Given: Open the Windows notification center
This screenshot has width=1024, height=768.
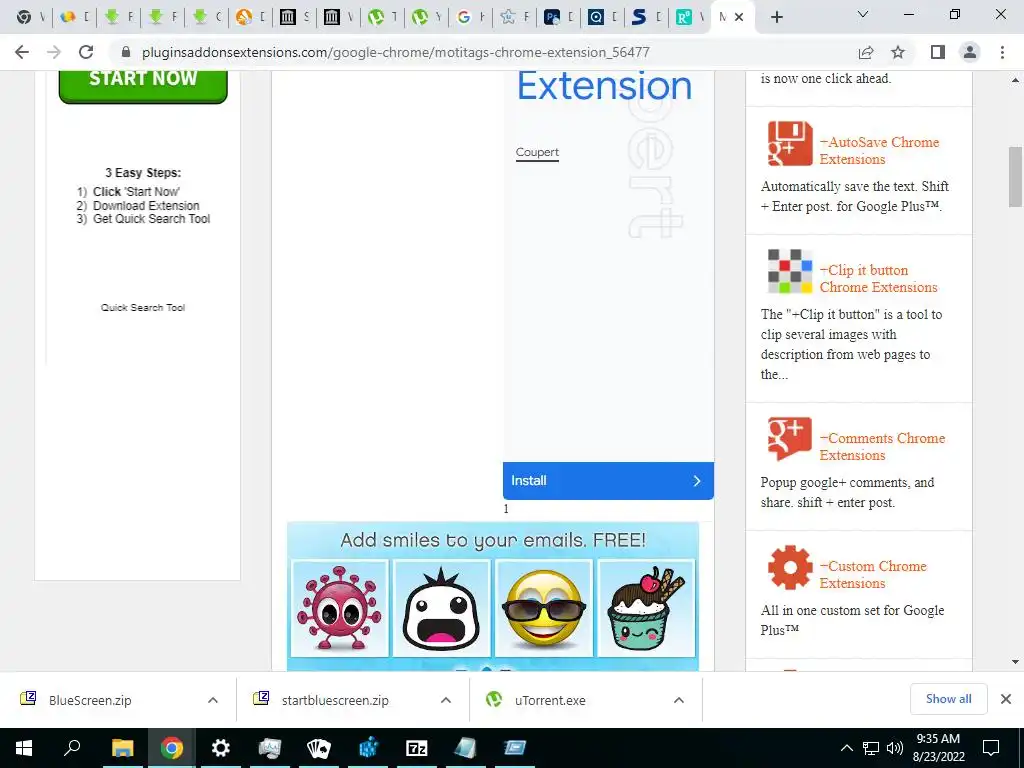Looking at the screenshot, I should coord(991,748).
